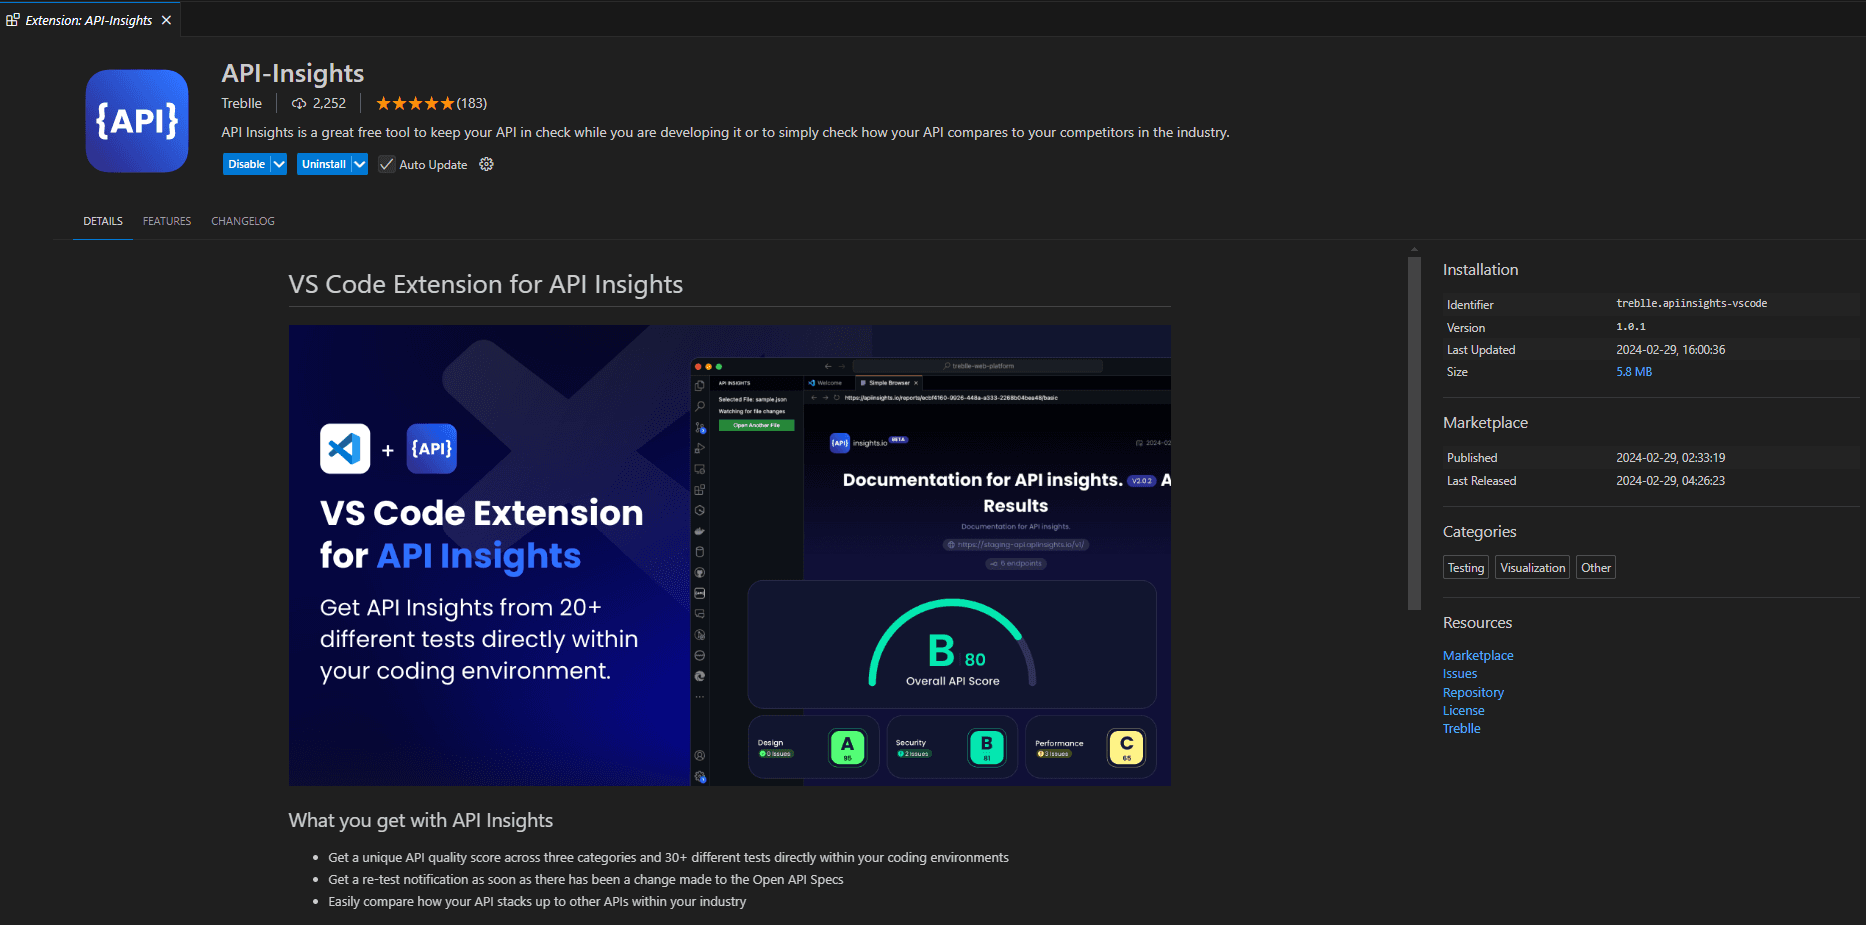Click the API-Insights extension logo

pos(136,120)
